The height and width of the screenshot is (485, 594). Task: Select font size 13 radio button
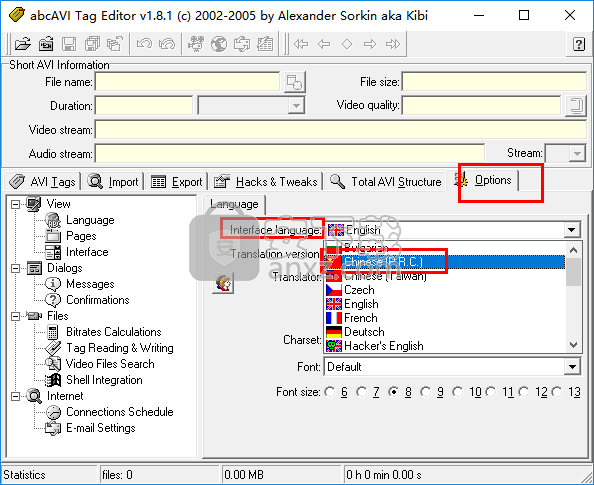(557, 392)
